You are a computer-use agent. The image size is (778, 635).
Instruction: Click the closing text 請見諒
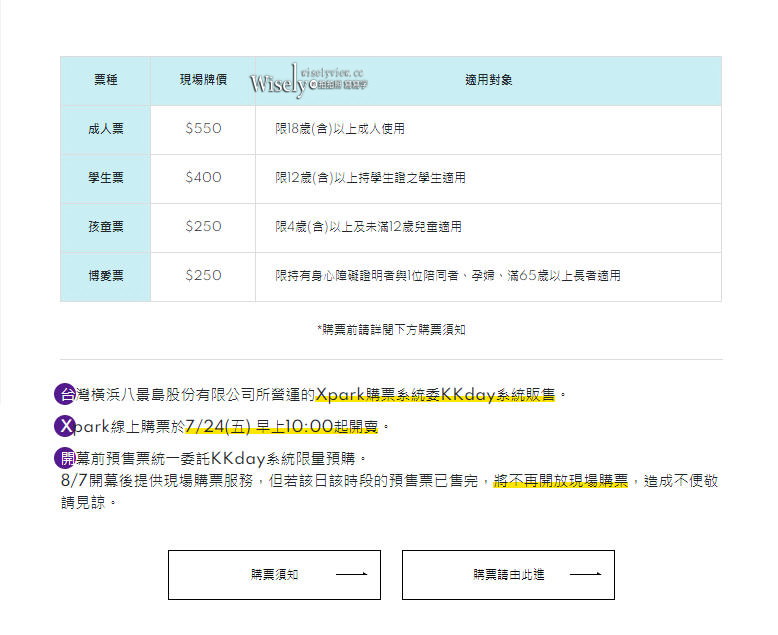[x=83, y=503]
